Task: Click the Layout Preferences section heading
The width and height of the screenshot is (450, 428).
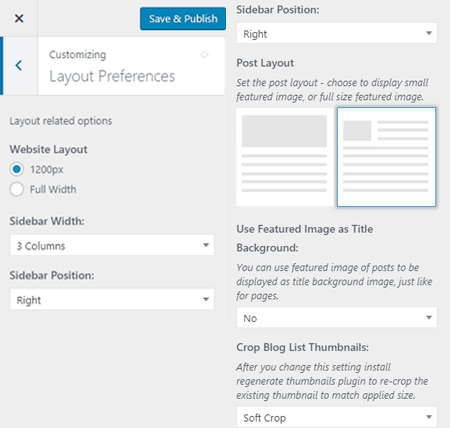Action: pyautogui.click(x=112, y=76)
